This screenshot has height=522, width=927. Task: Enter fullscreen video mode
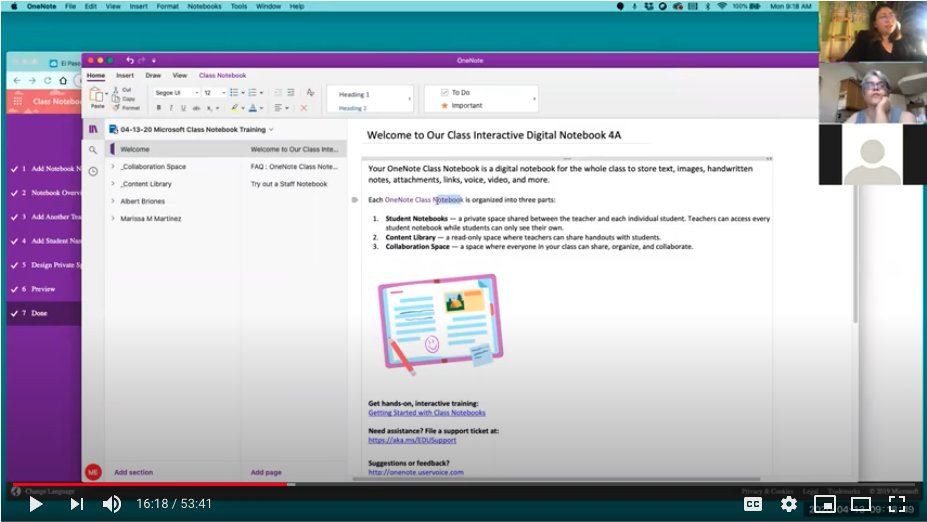click(897, 504)
